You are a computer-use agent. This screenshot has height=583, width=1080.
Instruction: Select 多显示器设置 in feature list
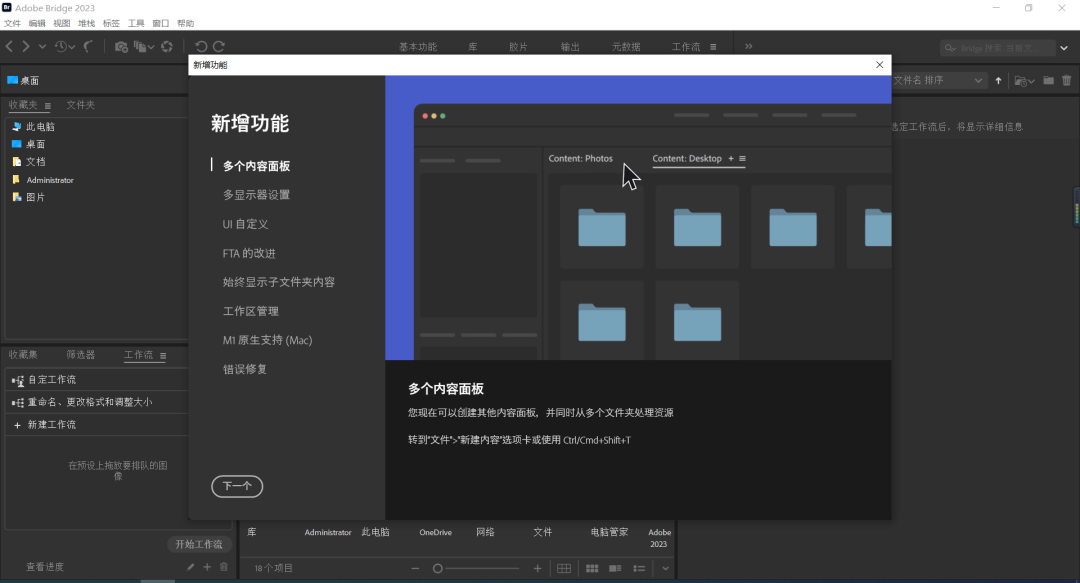pos(256,195)
